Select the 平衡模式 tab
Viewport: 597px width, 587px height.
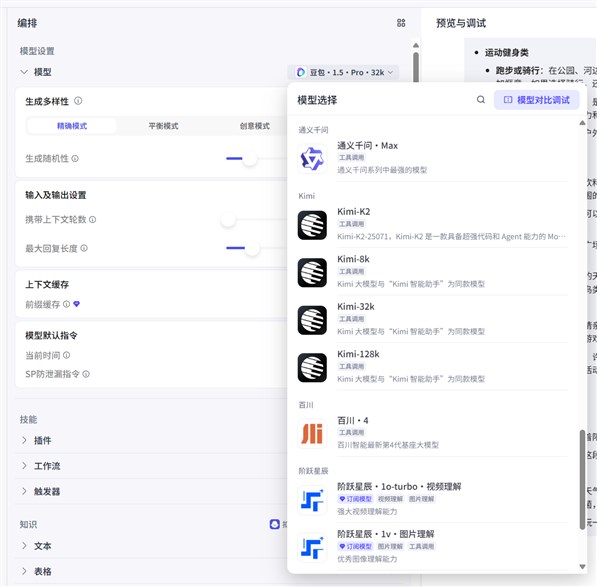point(163,126)
